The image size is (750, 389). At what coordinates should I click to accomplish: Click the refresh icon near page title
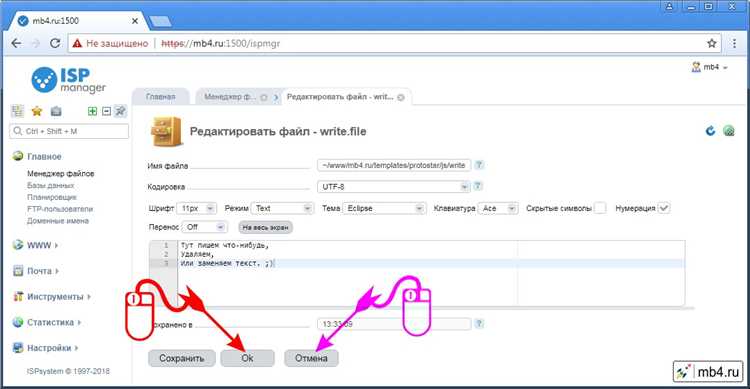pos(710,131)
